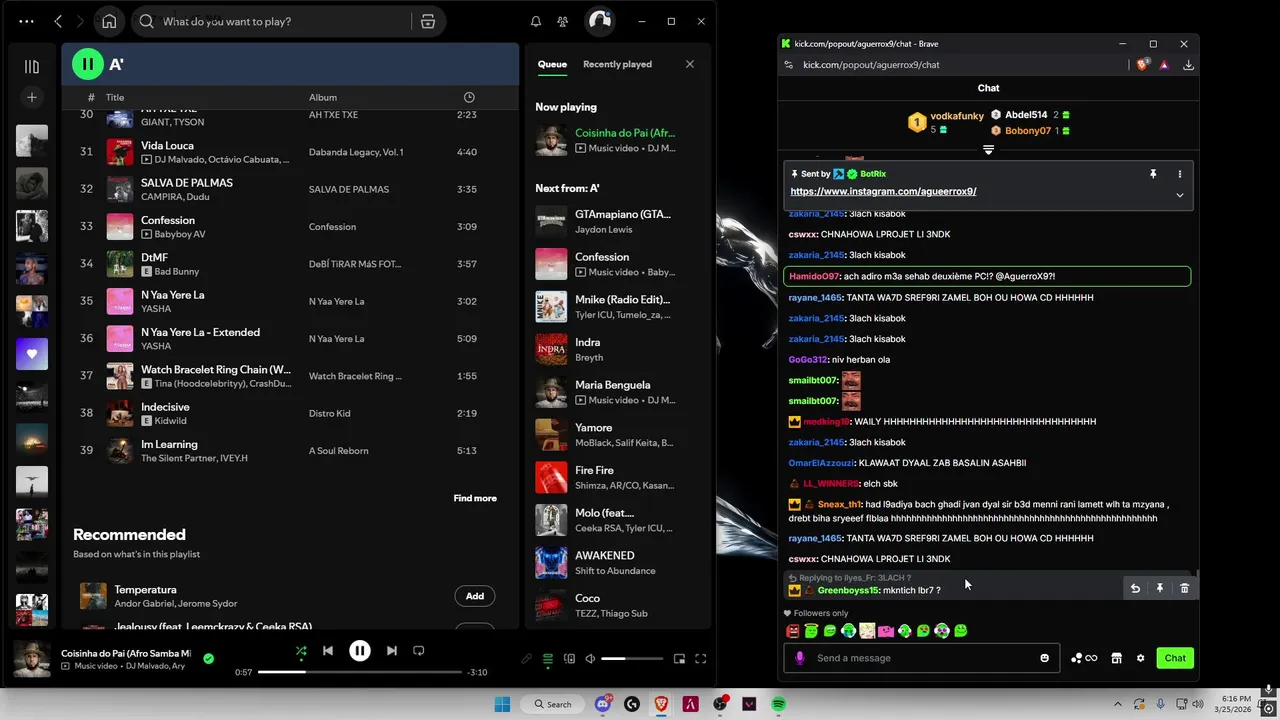Image resolution: width=1280 pixels, height=720 pixels.
Task: Open Discord from the taskbar
Action: (x=603, y=704)
